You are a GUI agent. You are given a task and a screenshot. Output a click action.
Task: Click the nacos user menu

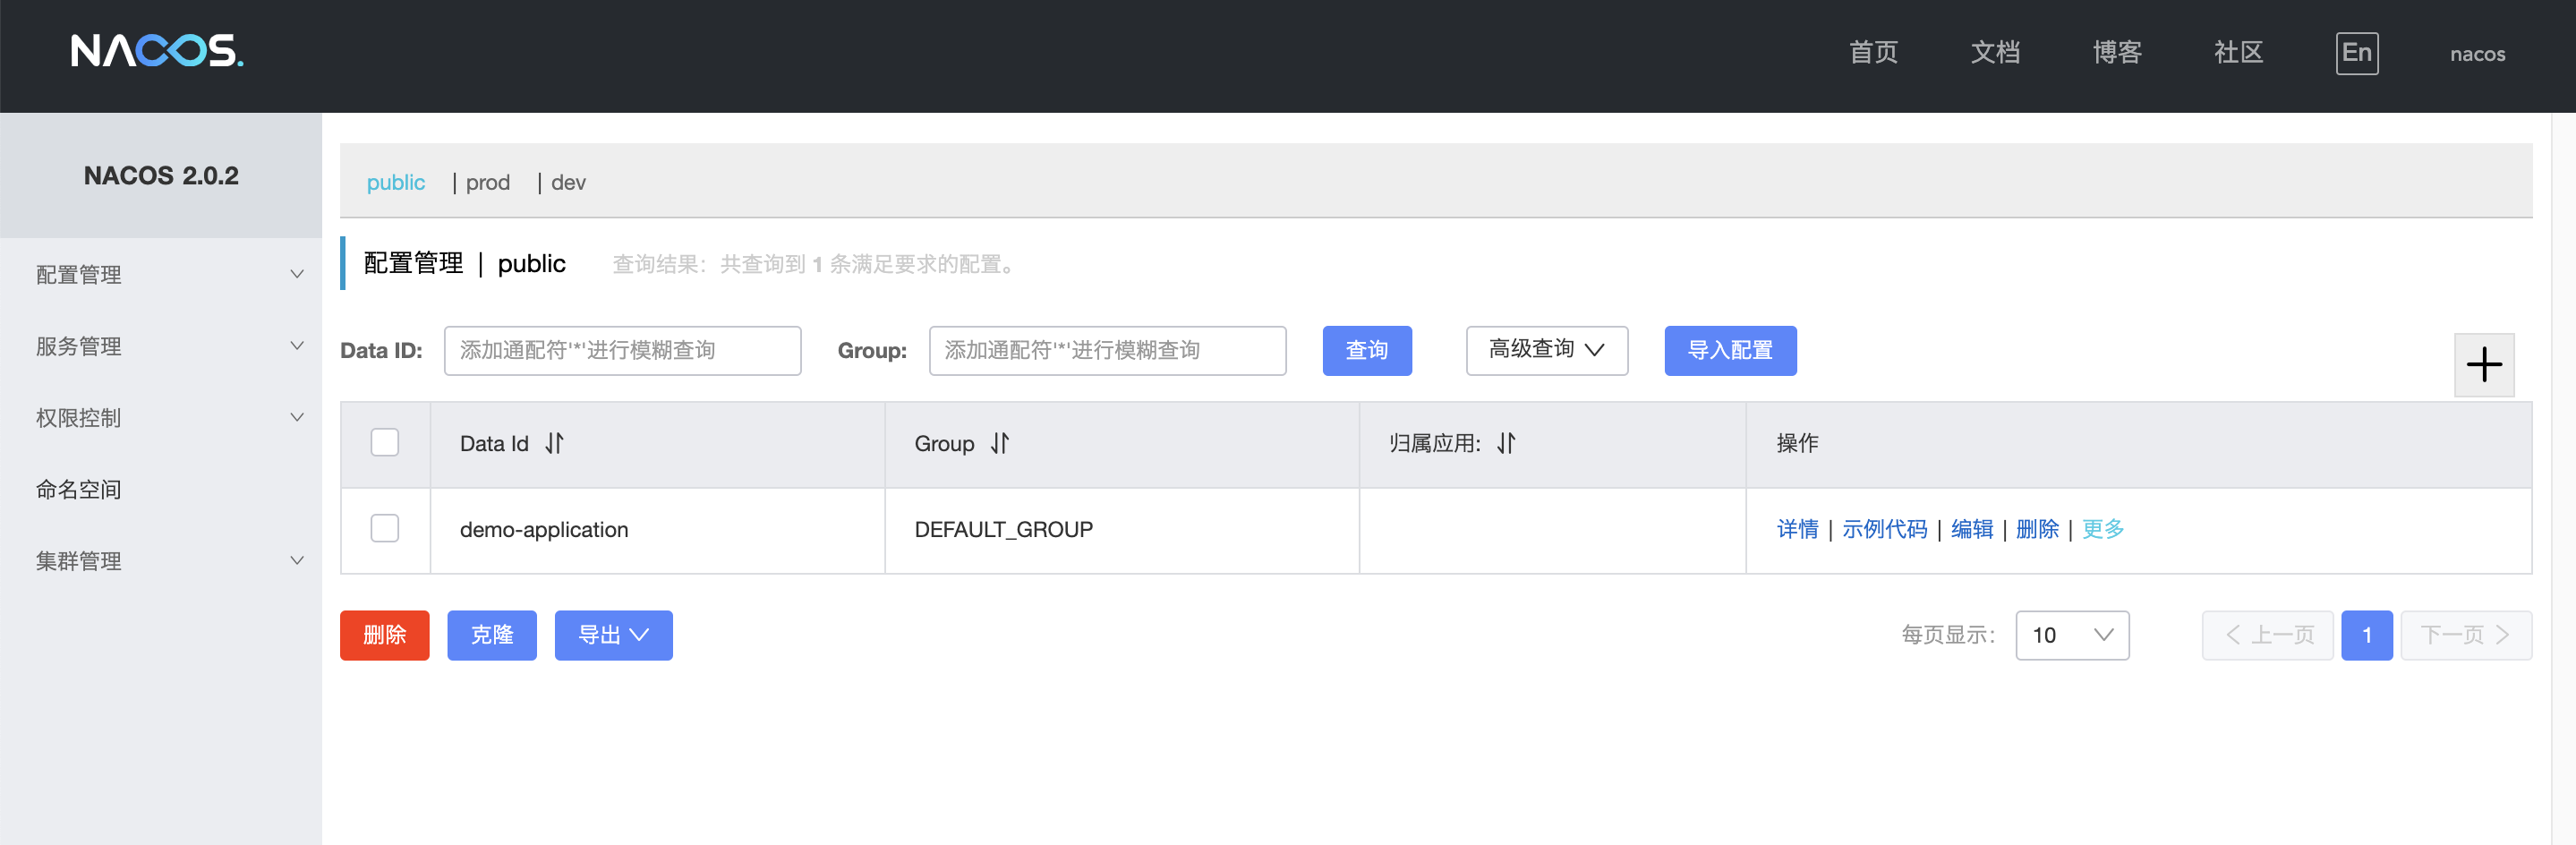[2477, 54]
